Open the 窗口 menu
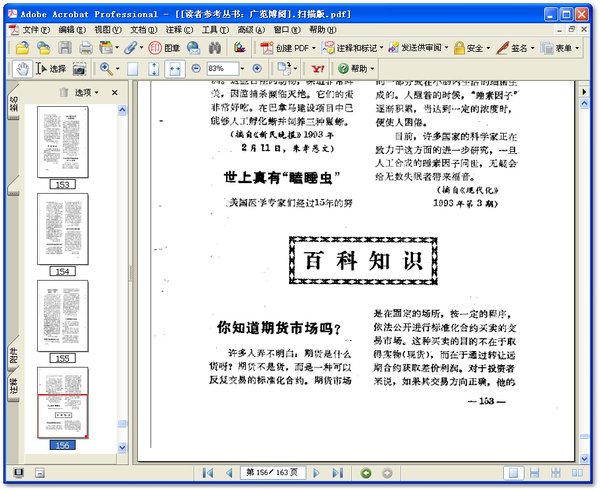The height and width of the screenshot is (491, 600). tap(287, 29)
